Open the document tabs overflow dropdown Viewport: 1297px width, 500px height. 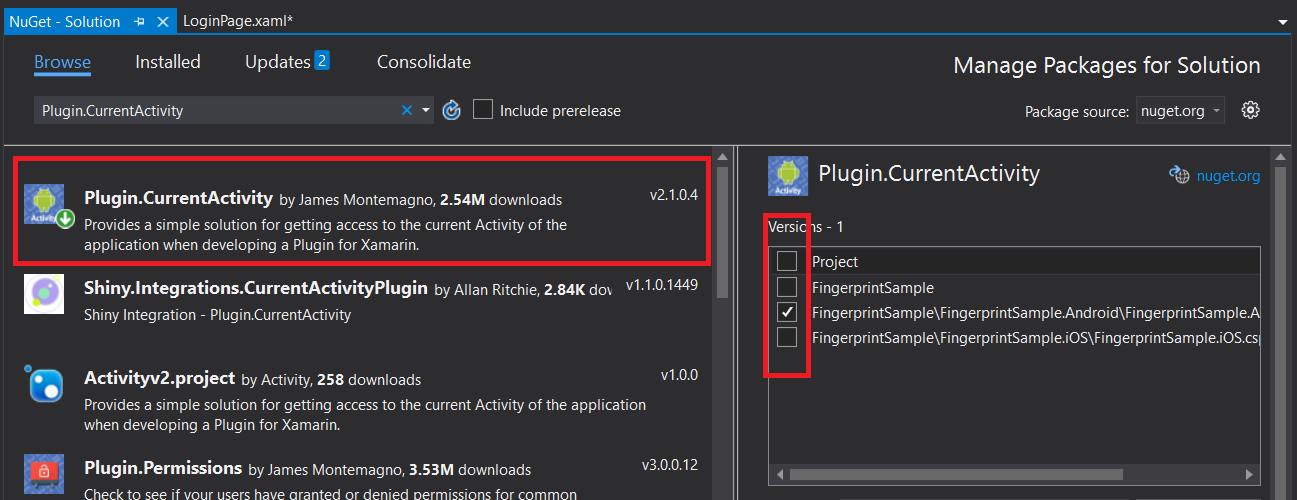click(x=1283, y=21)
